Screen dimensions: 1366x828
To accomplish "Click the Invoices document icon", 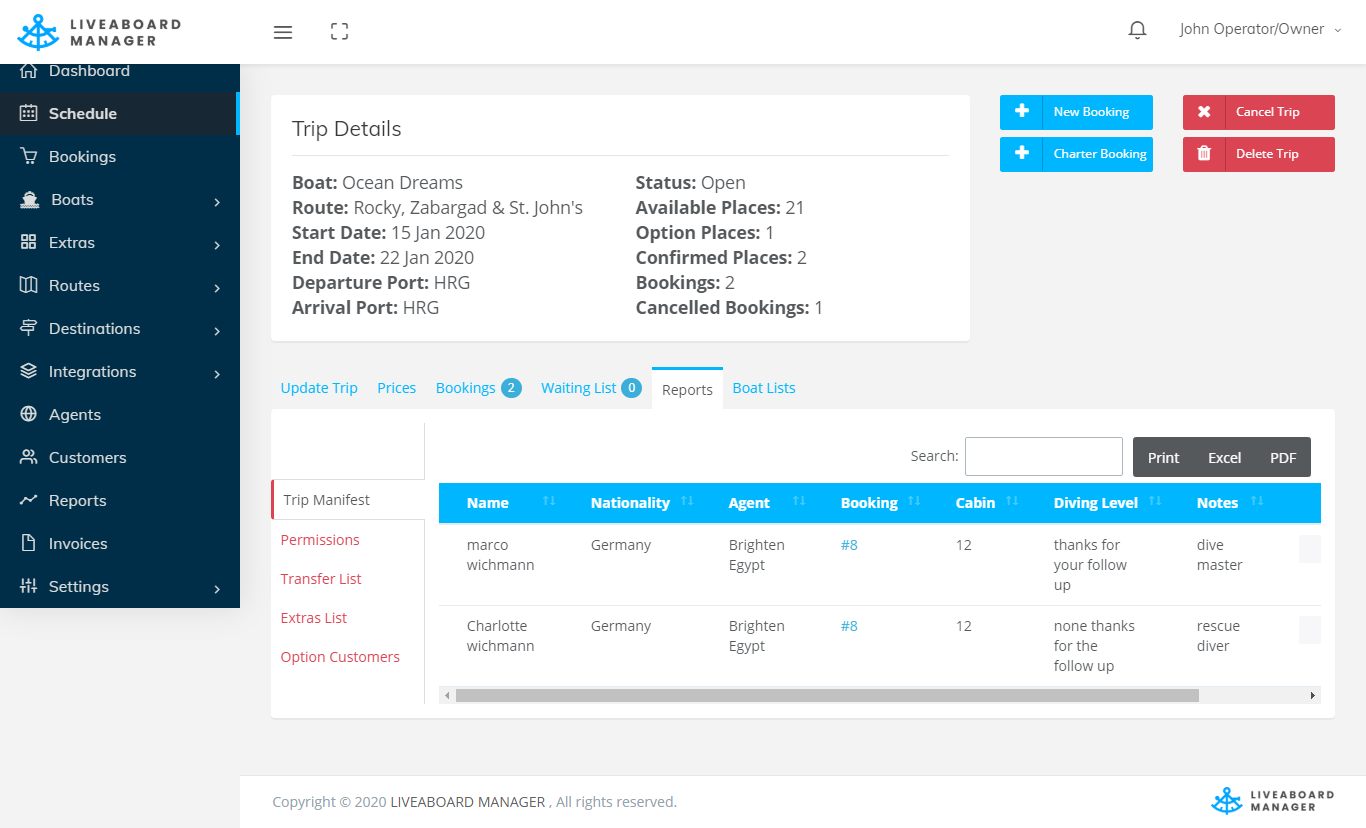I will click(29, 544).
